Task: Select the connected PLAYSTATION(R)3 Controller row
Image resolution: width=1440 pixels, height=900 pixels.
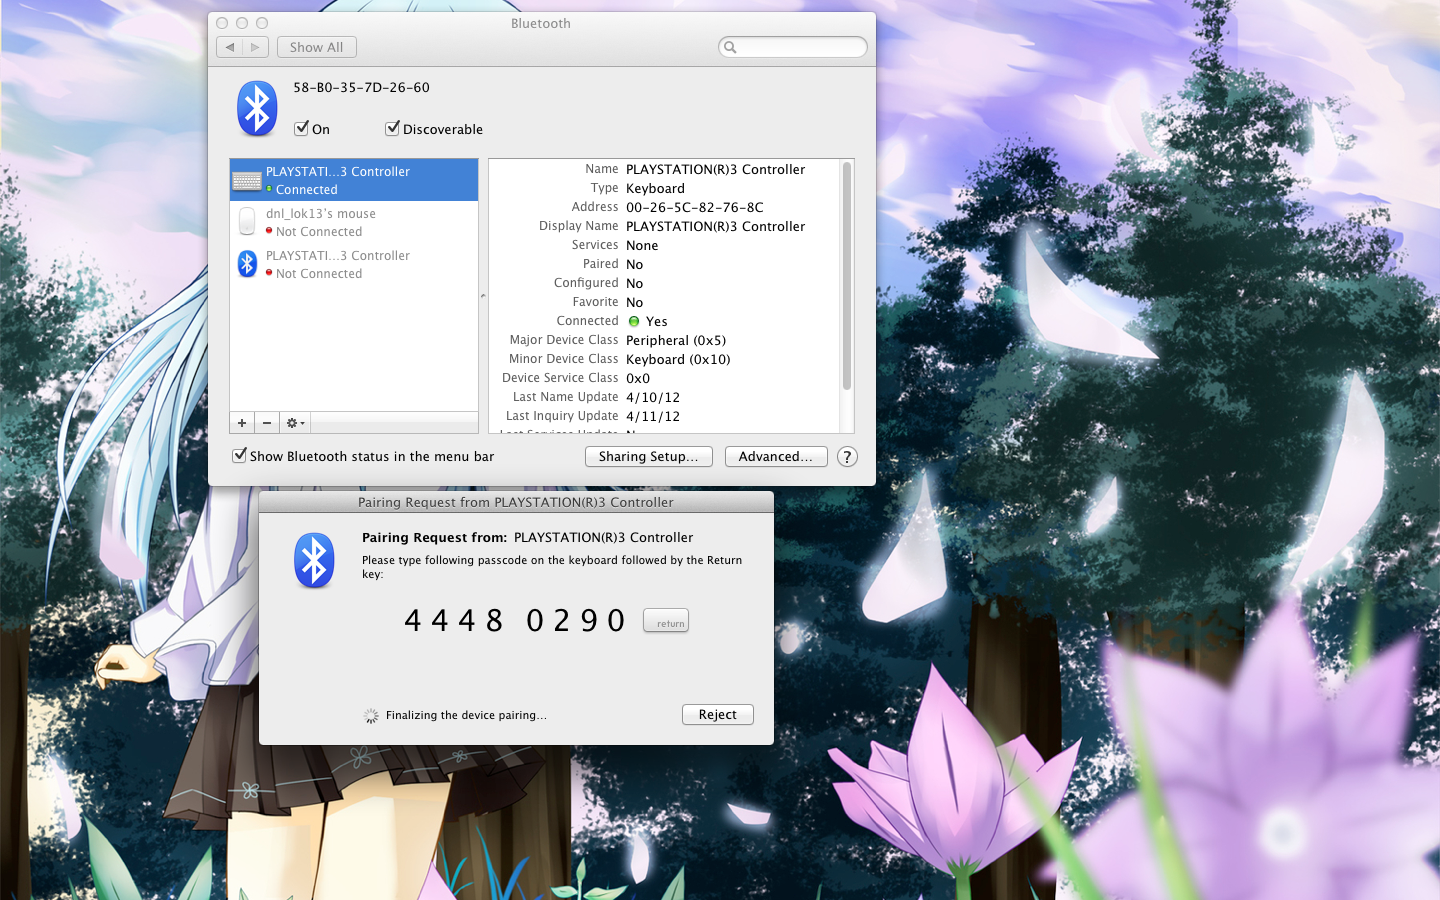Action: pyautogui.click(x=354, y=180)
